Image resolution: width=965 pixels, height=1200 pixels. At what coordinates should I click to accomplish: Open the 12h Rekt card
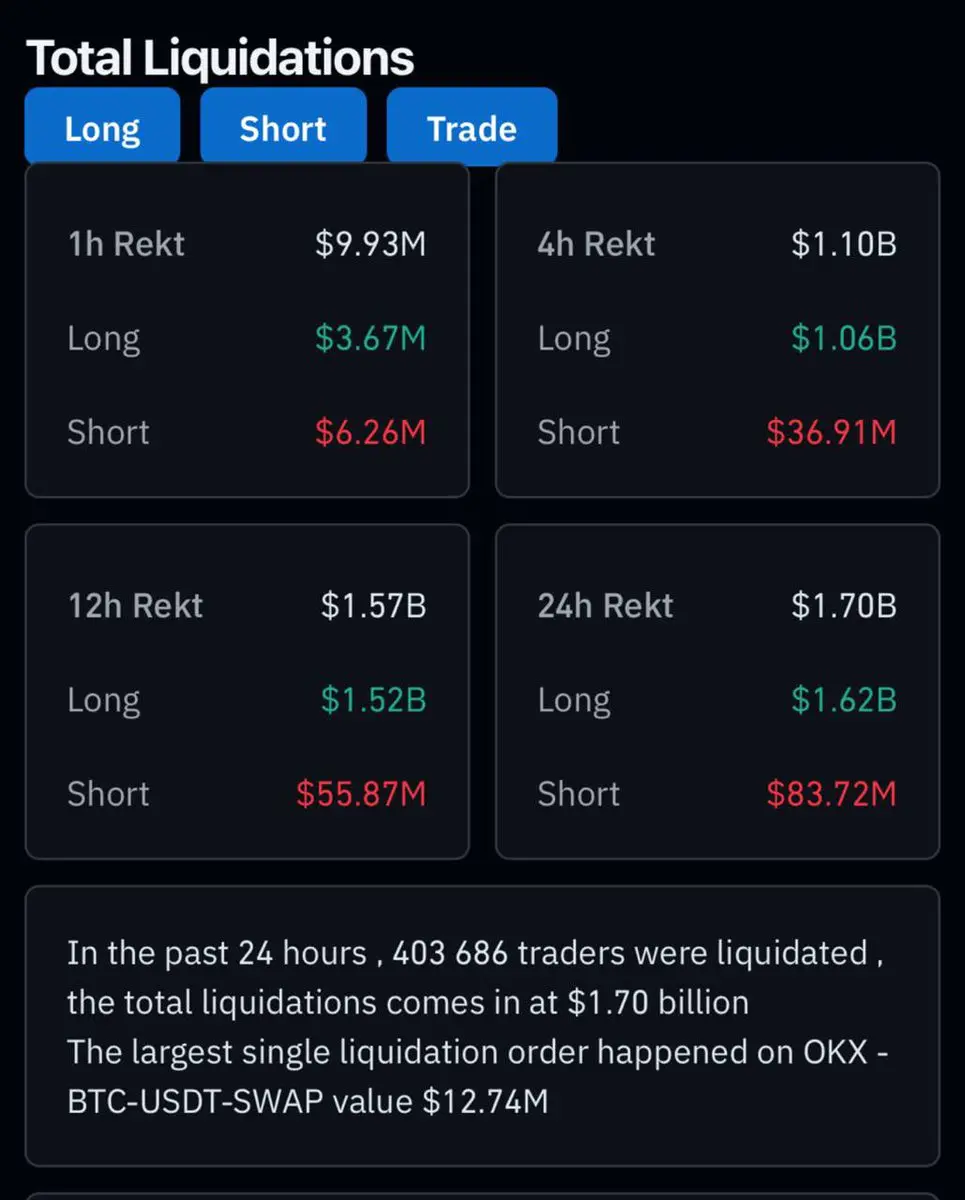[x=247, y=691]
